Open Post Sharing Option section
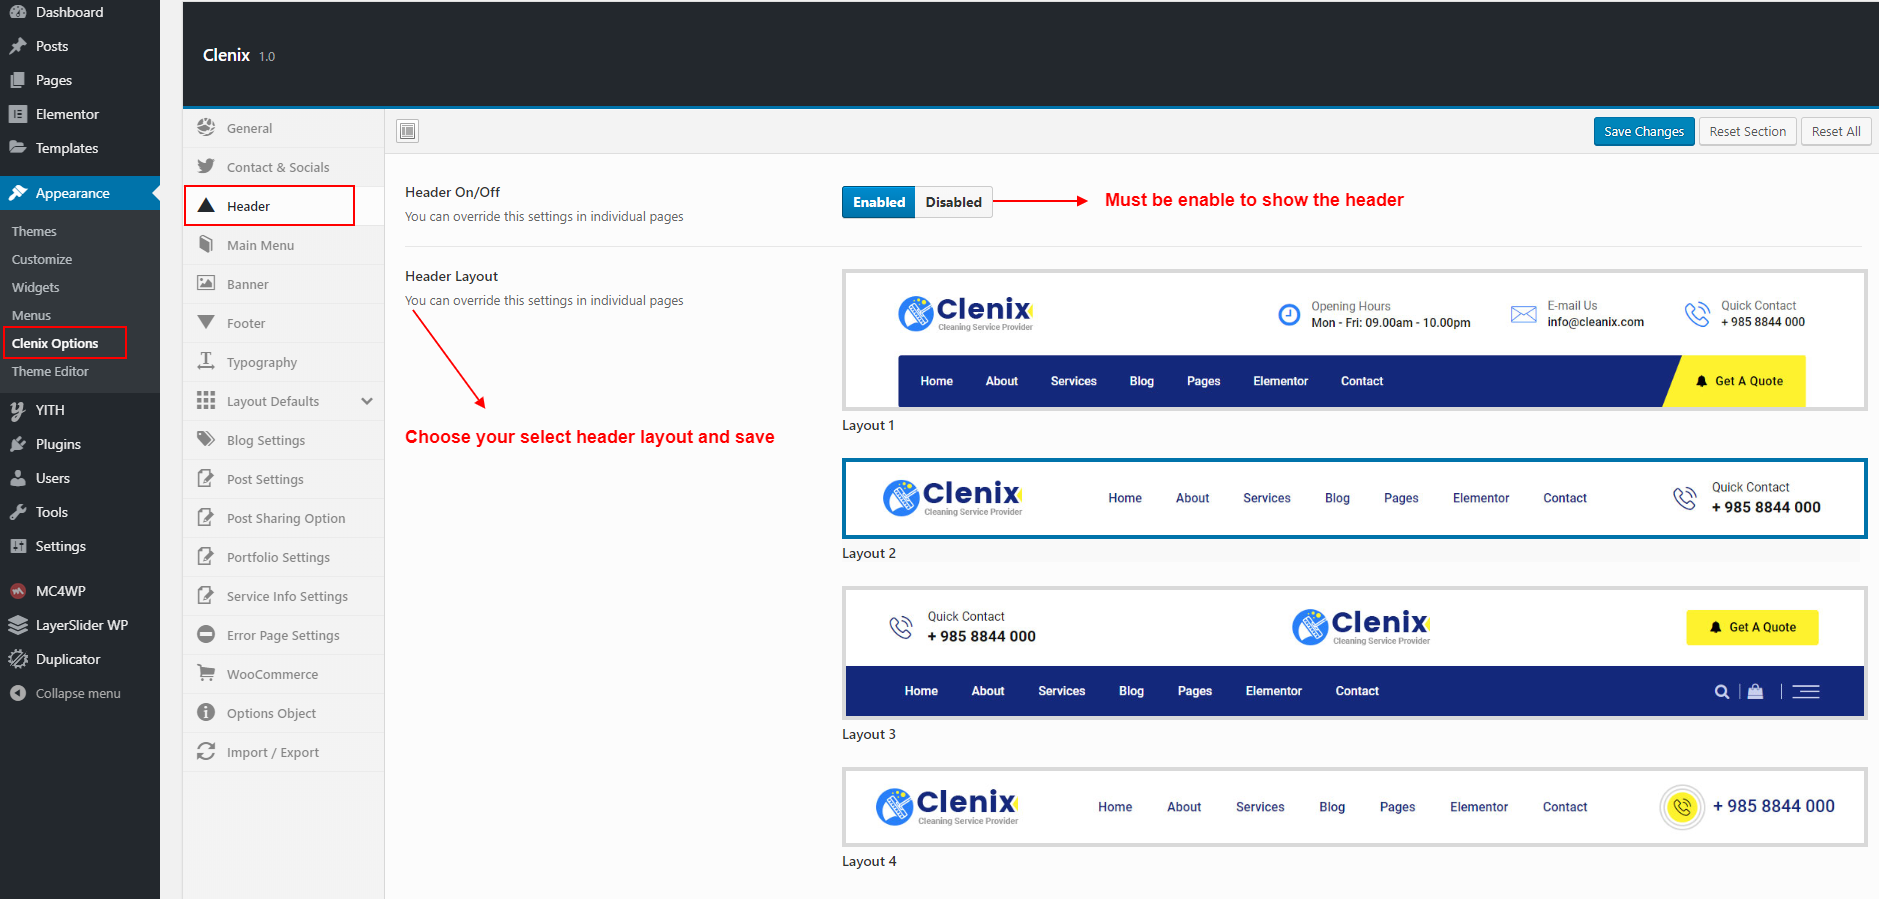1879x899 pixels. (284, 518)
